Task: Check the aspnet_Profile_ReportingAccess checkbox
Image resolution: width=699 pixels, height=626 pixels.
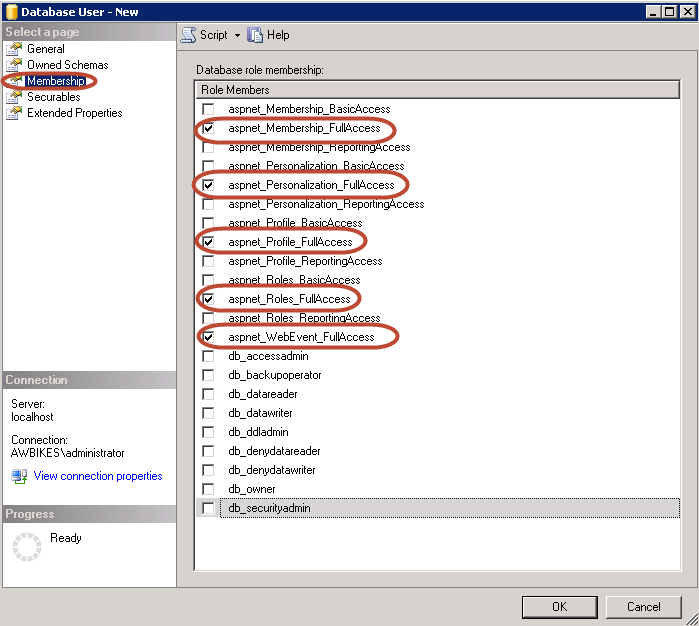Action: click(x=208, y=261)
